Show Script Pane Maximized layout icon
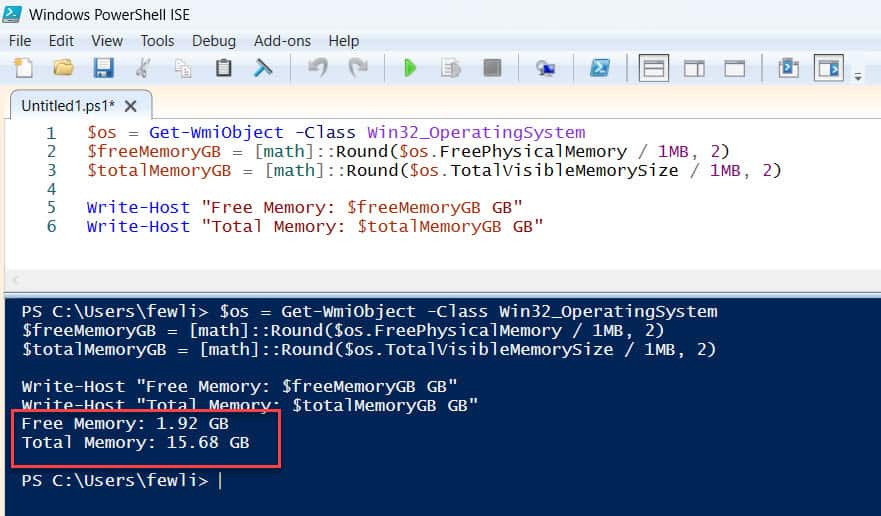The image size is (881, 516). coord(735,69)
